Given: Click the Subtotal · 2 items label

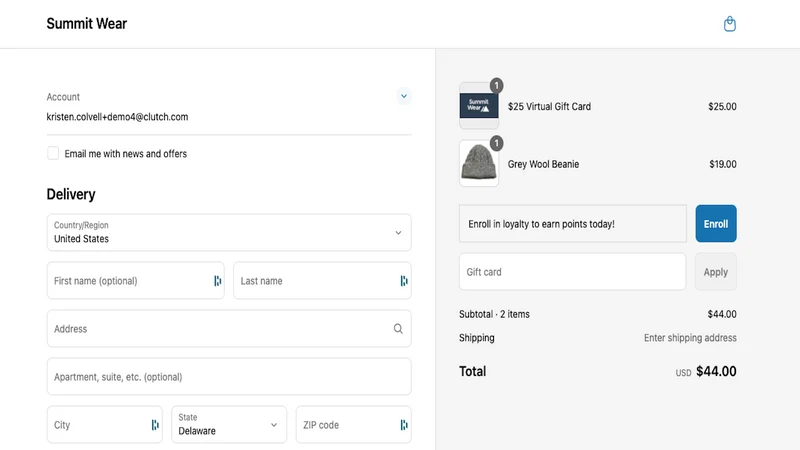Looking at the screenshot, I should [x=494, y=314].
